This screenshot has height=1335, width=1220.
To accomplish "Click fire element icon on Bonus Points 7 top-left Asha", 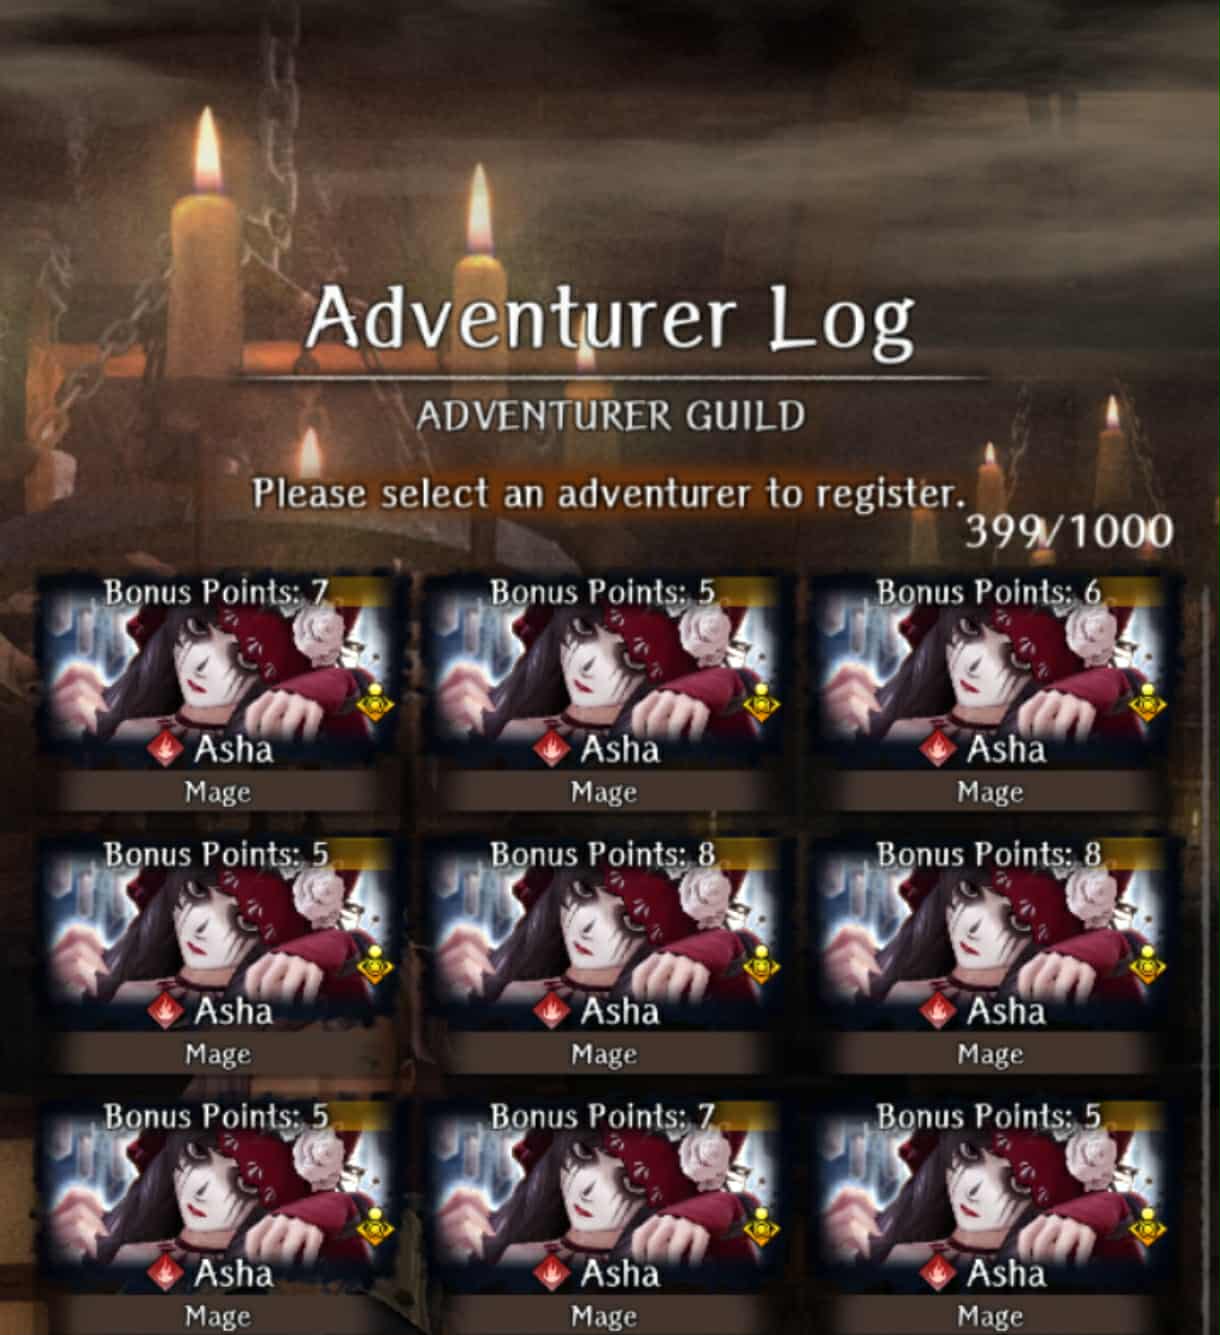I will [166, 749].
